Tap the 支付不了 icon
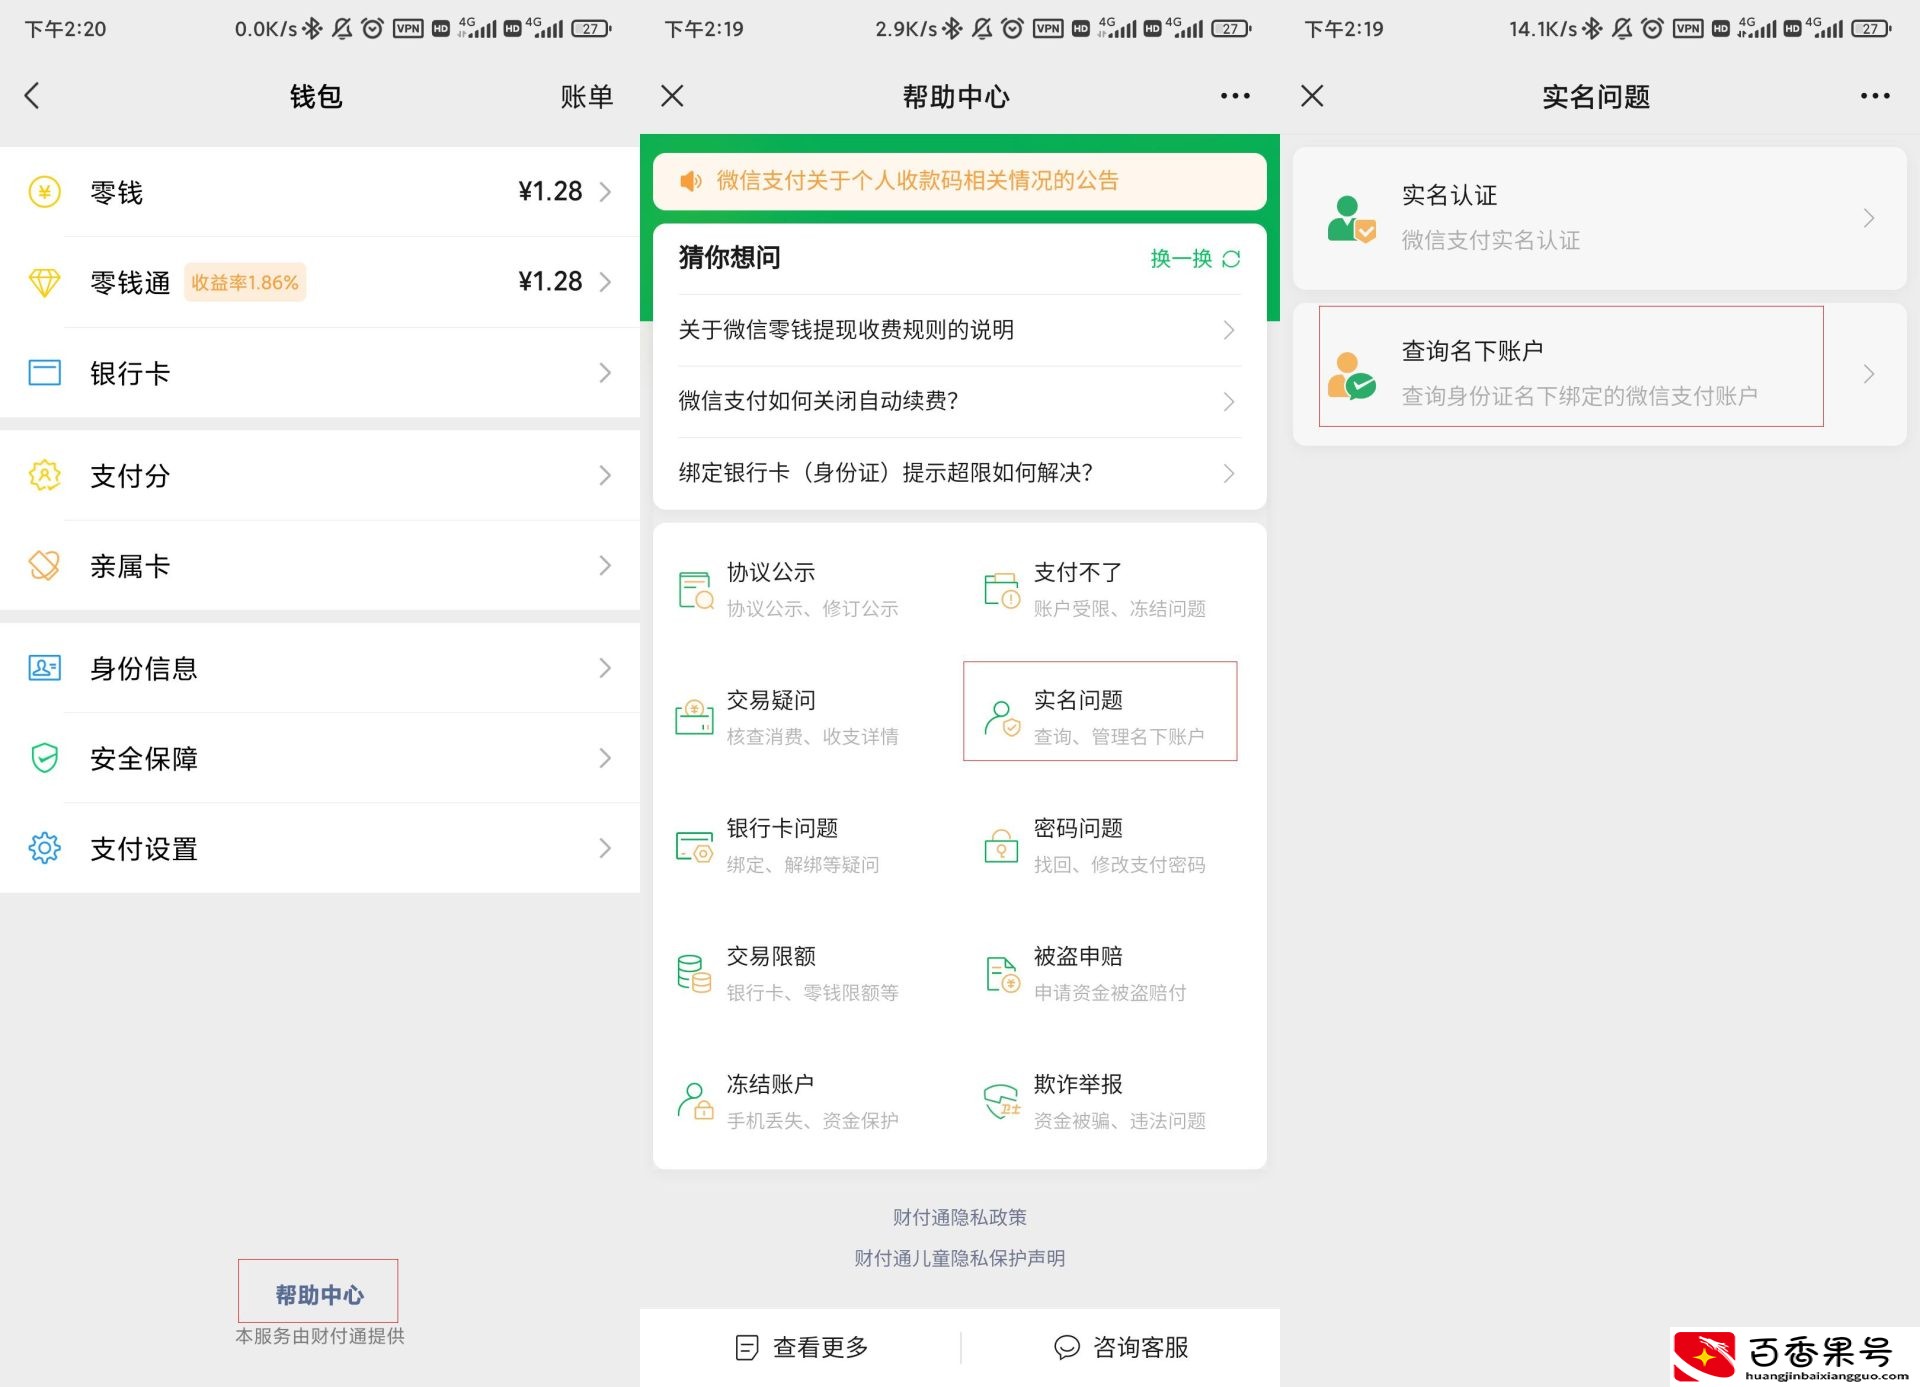 click(x=1002, y=590)
